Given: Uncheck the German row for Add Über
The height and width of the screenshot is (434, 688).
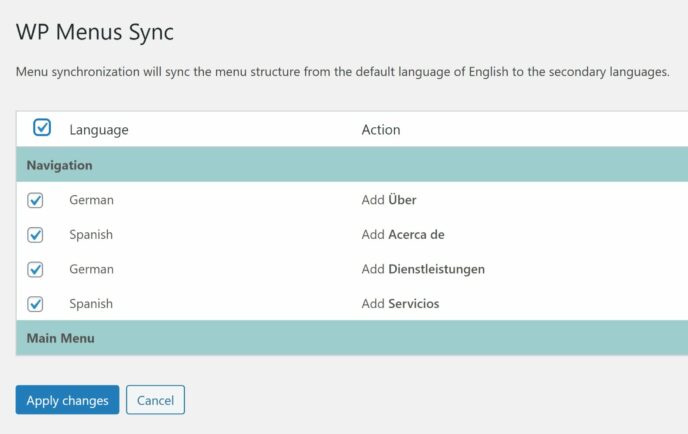Looking at the screenshot, I should [35, 200].
